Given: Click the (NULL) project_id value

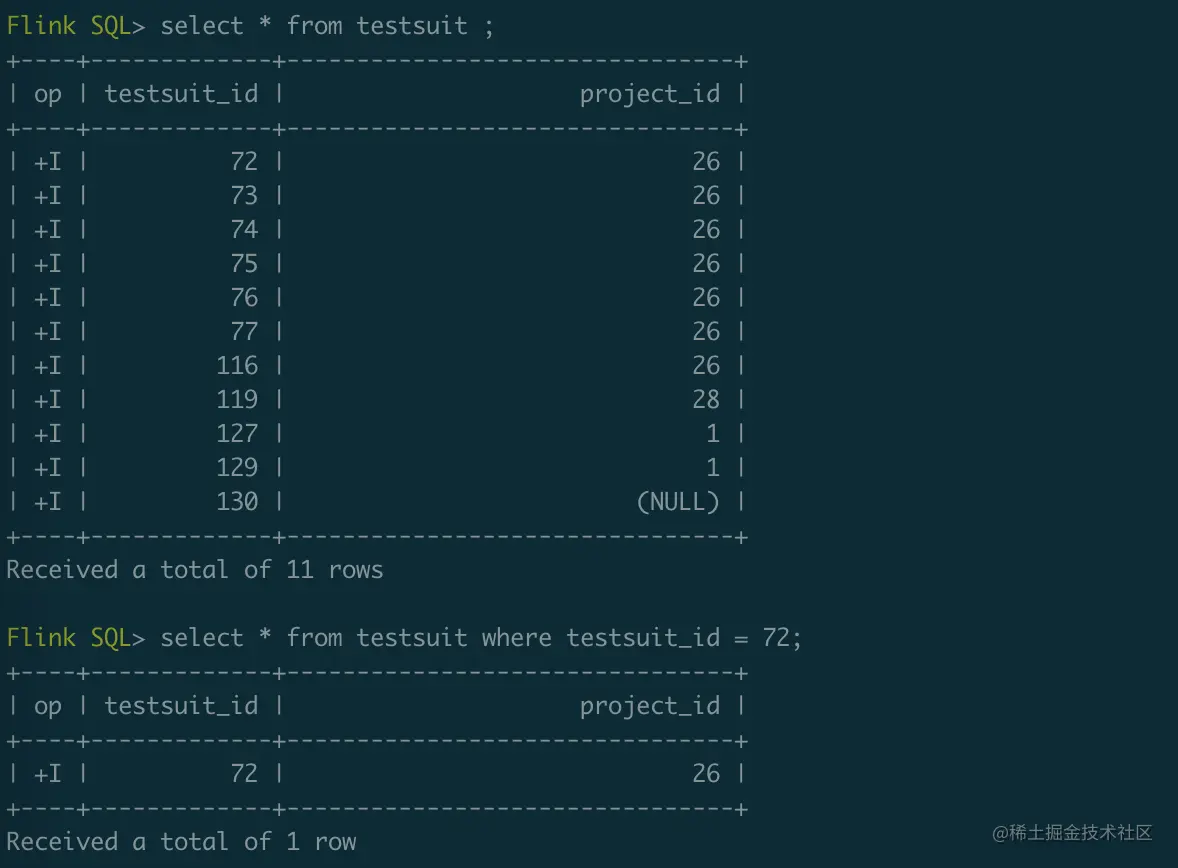Looking at the screenshot, I should click(678, 502).
